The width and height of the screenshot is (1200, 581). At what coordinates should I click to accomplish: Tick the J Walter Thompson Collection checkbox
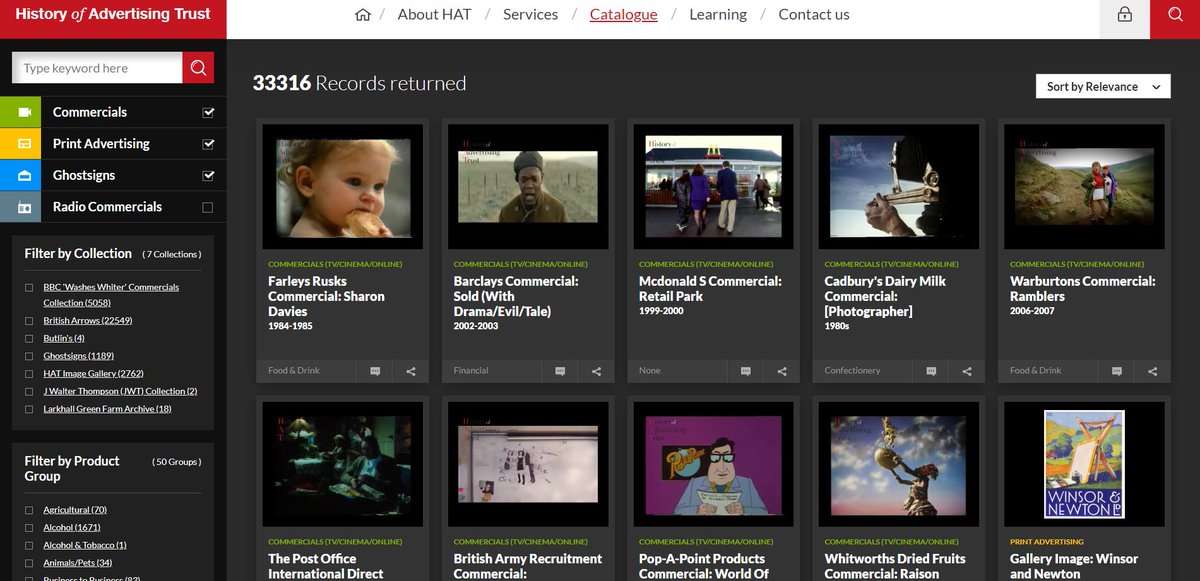(29, 392)
